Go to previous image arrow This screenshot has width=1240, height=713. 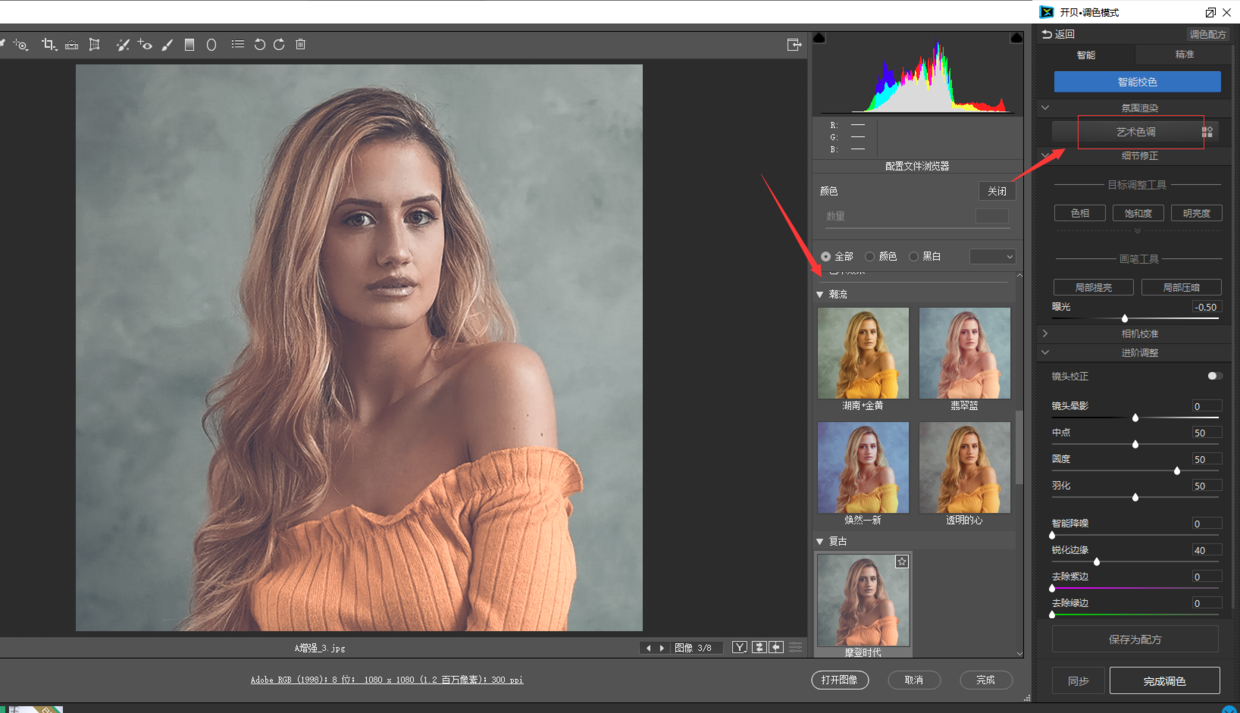click(x=648, y=648)
